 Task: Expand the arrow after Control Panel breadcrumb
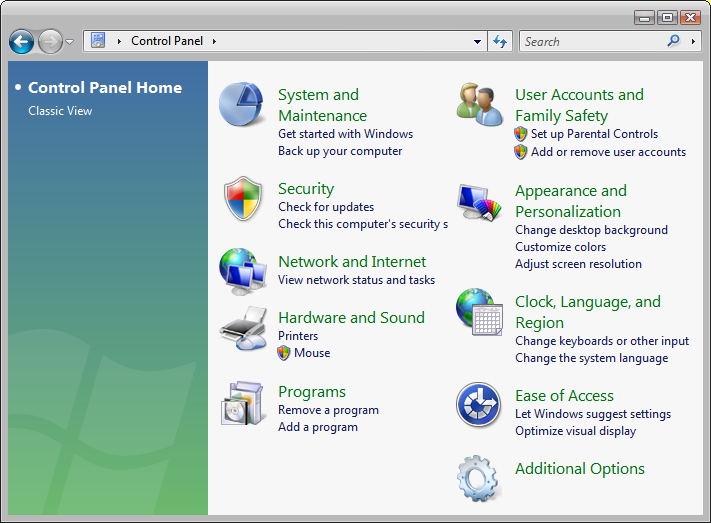(214, 41)
